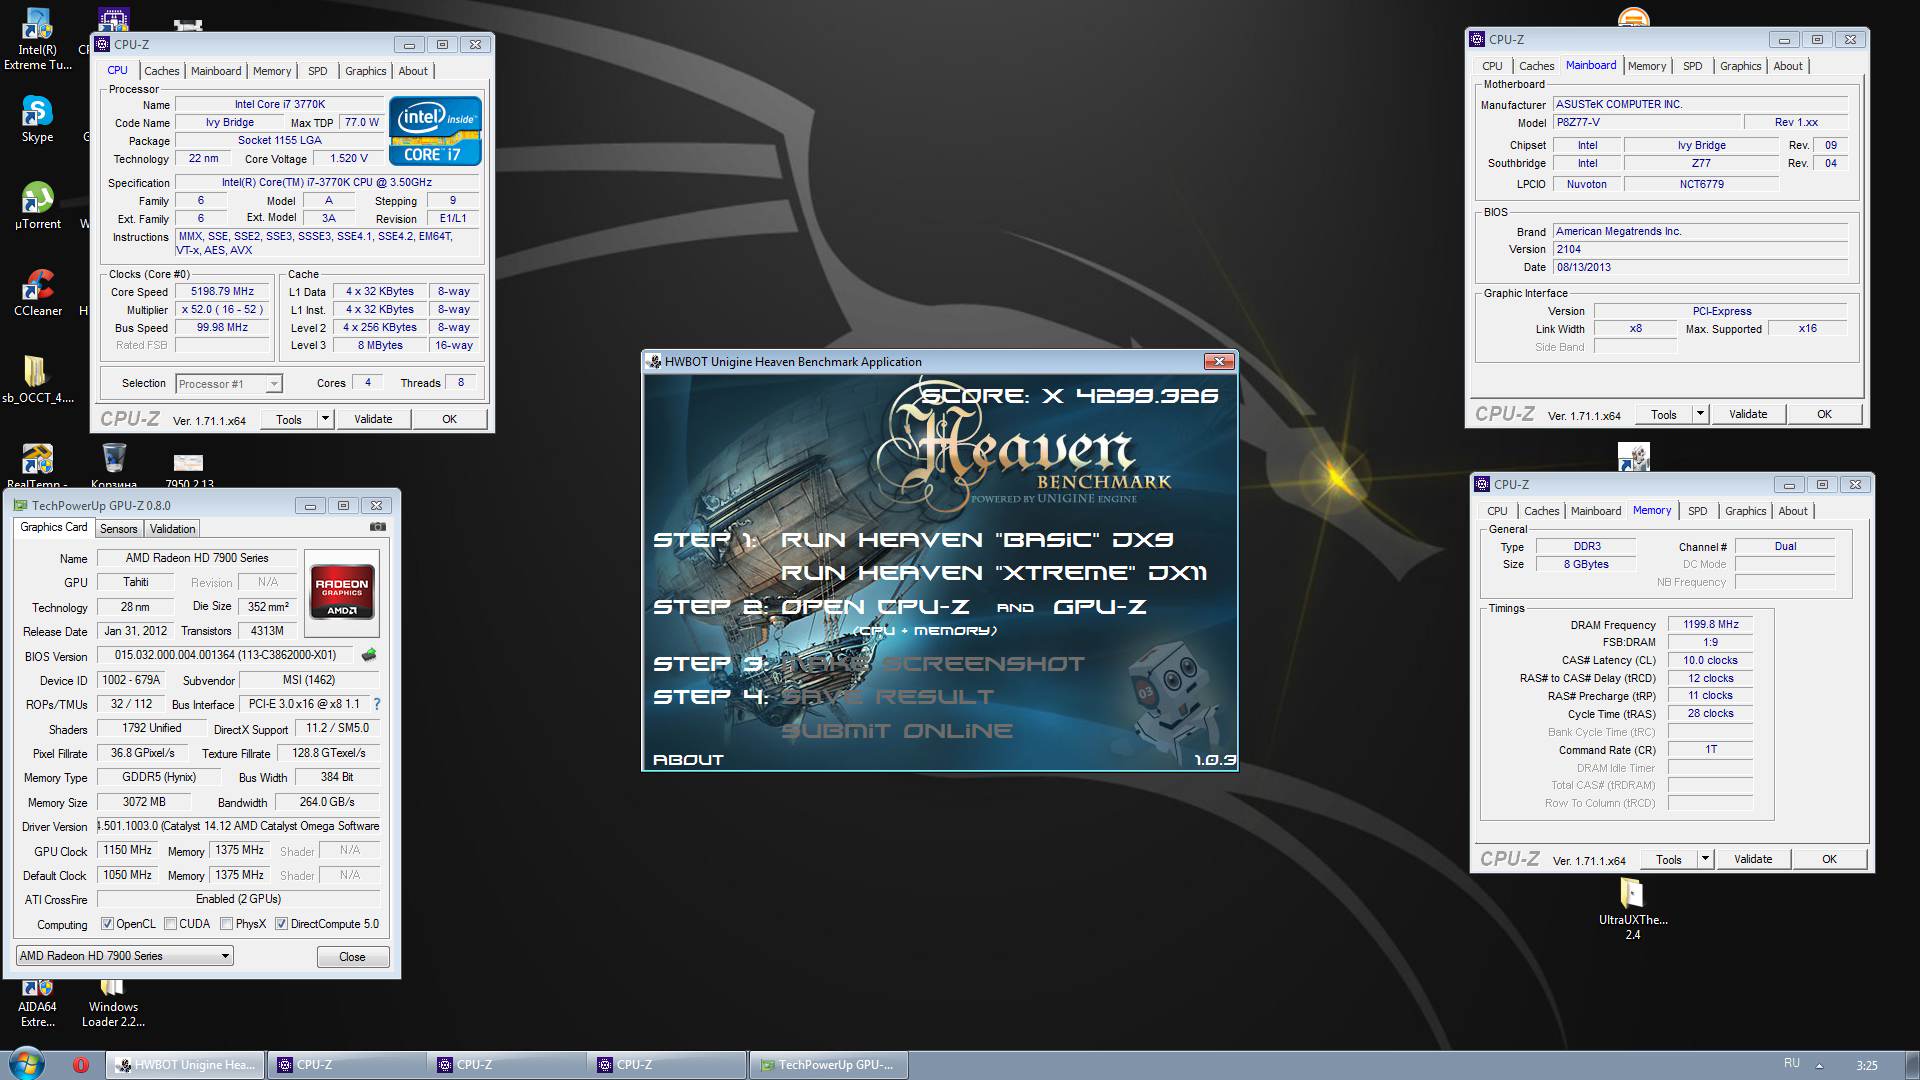Click the GPU Clock 1150 MHz field

pos(128,850)
